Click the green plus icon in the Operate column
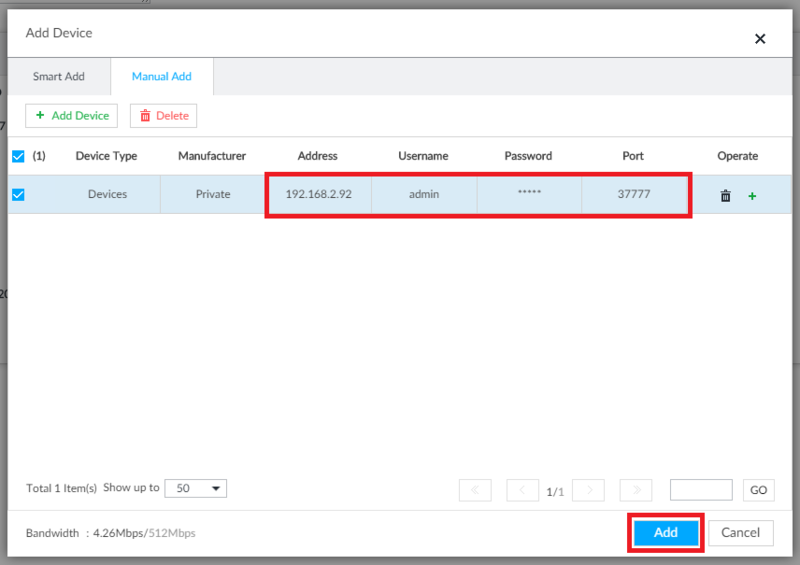 point(752,196)
